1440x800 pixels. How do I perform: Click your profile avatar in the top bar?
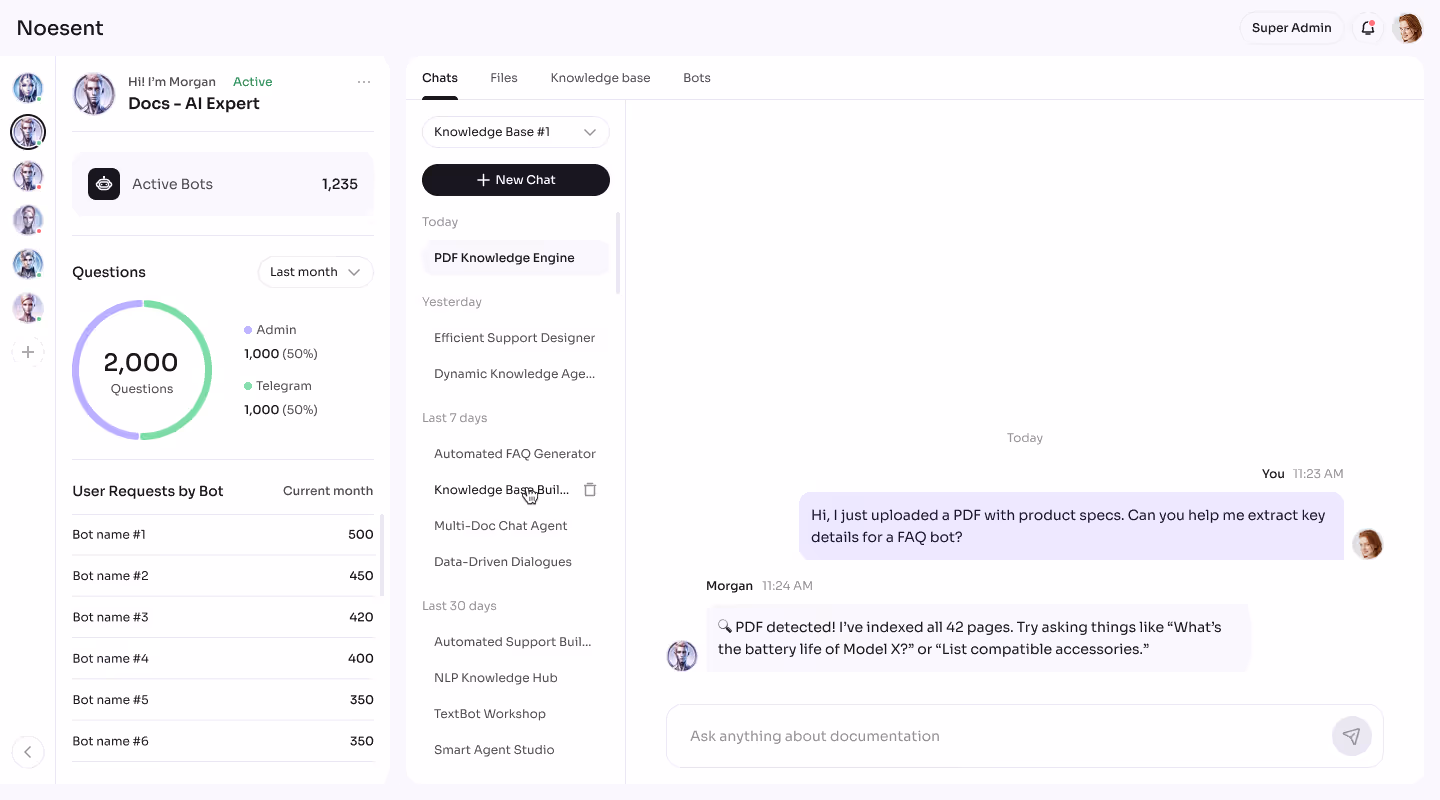1408,28
